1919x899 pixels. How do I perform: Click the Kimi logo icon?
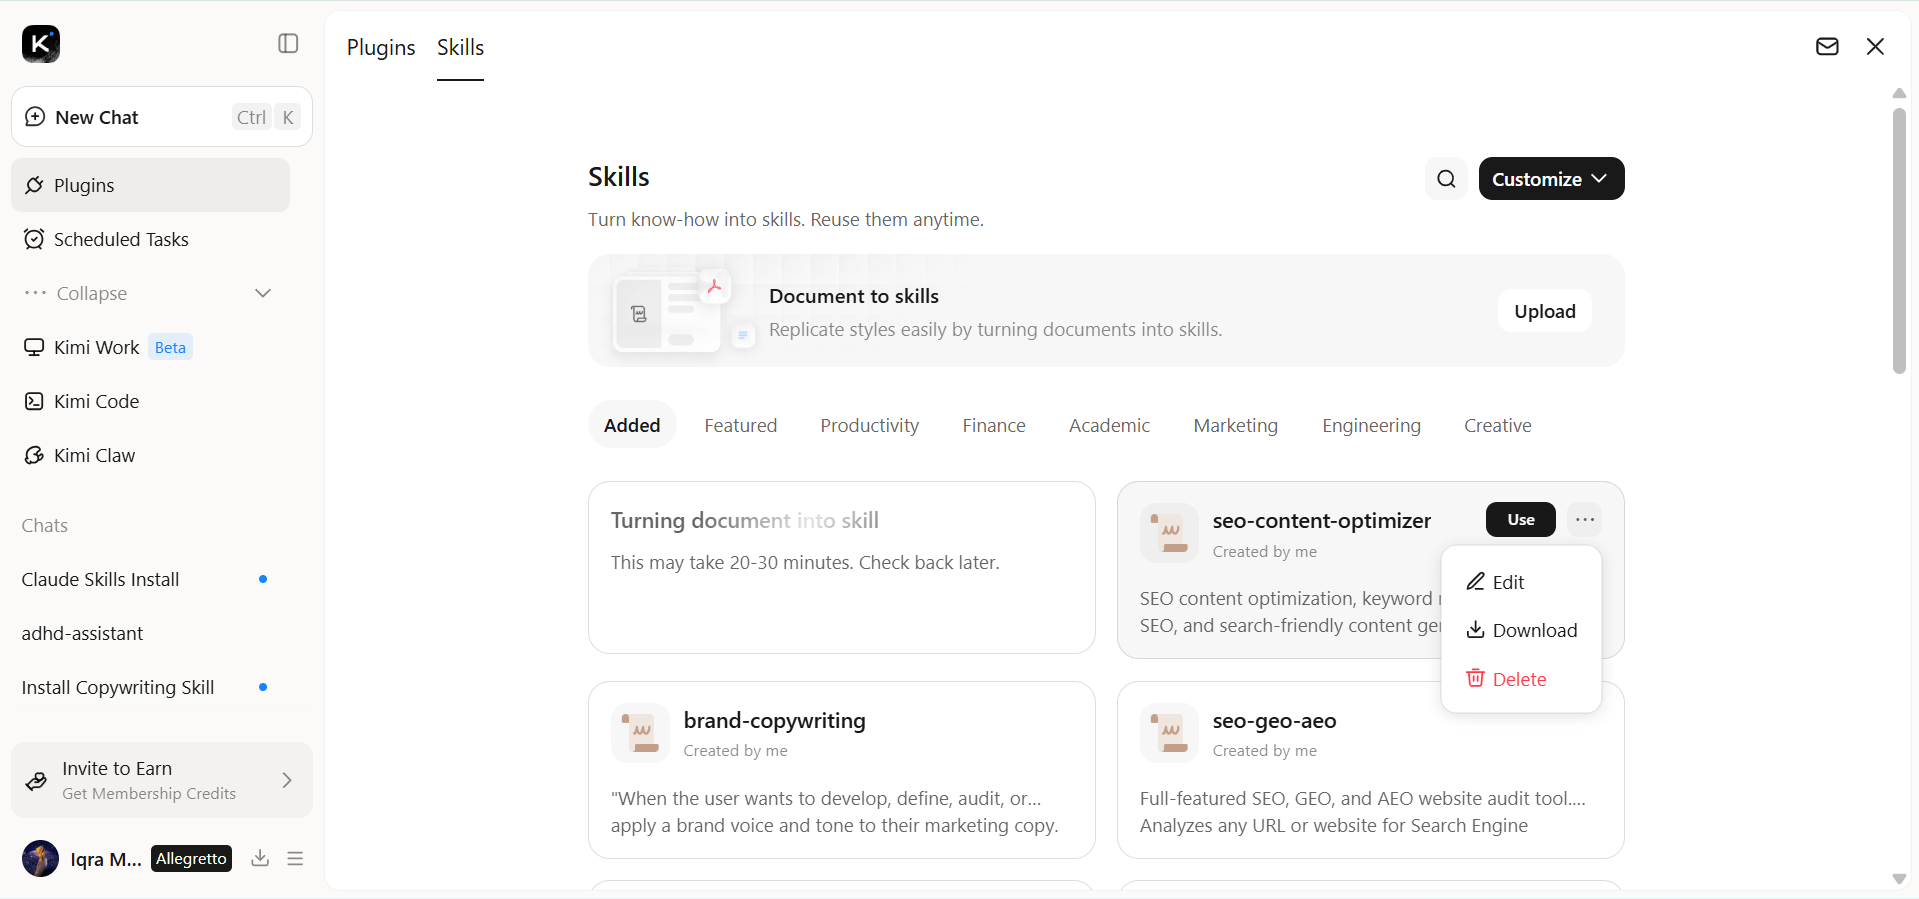pyautogui.click(x=41, y=44)
